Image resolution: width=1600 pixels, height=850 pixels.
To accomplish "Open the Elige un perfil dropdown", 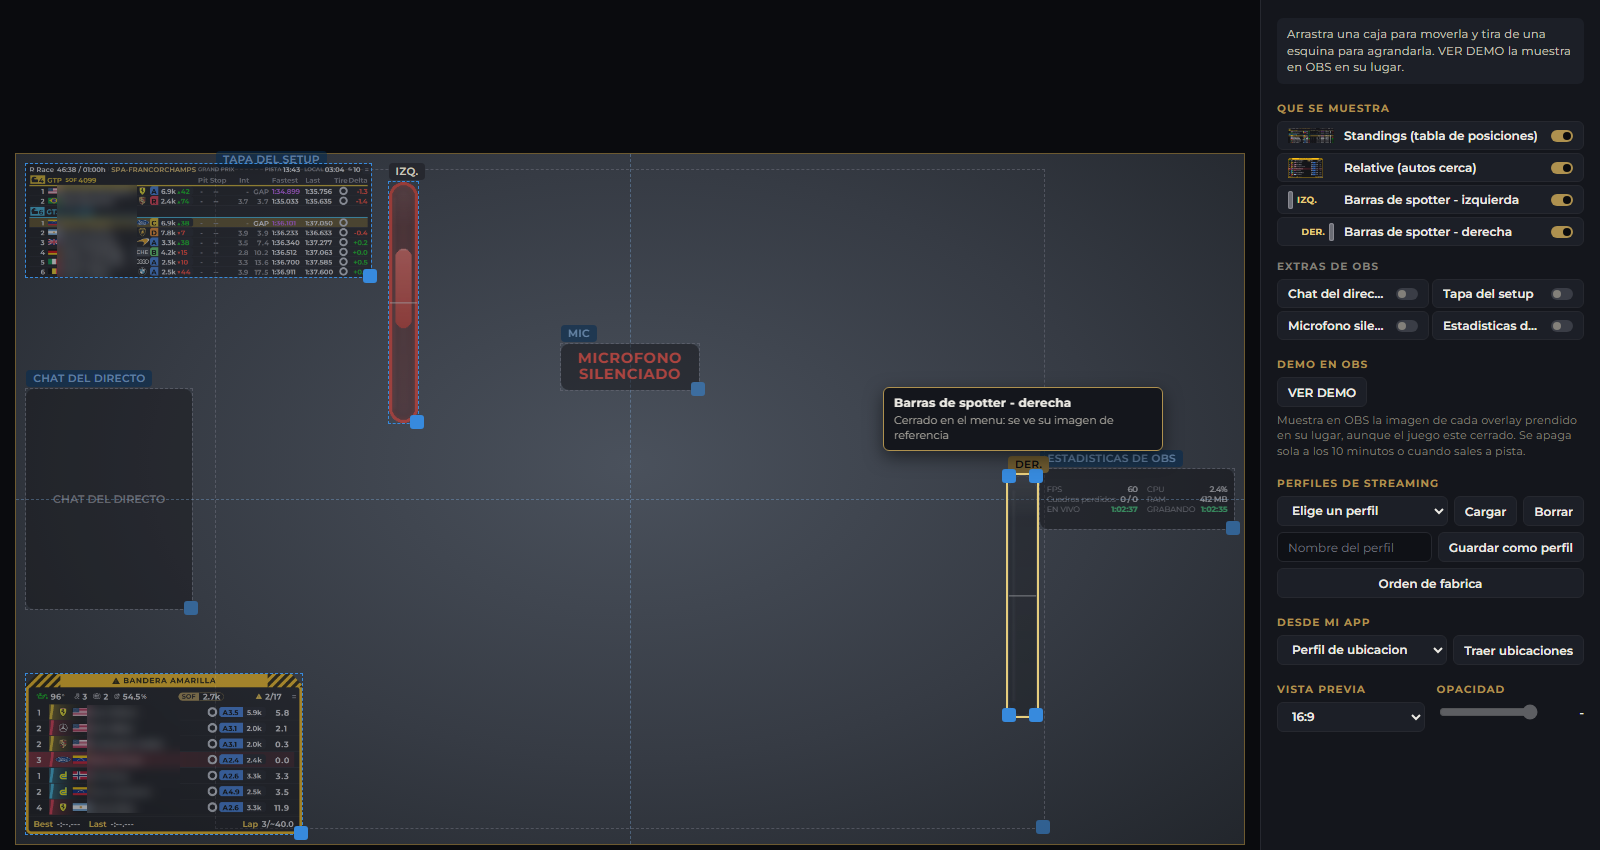I will coord(1362,511).
